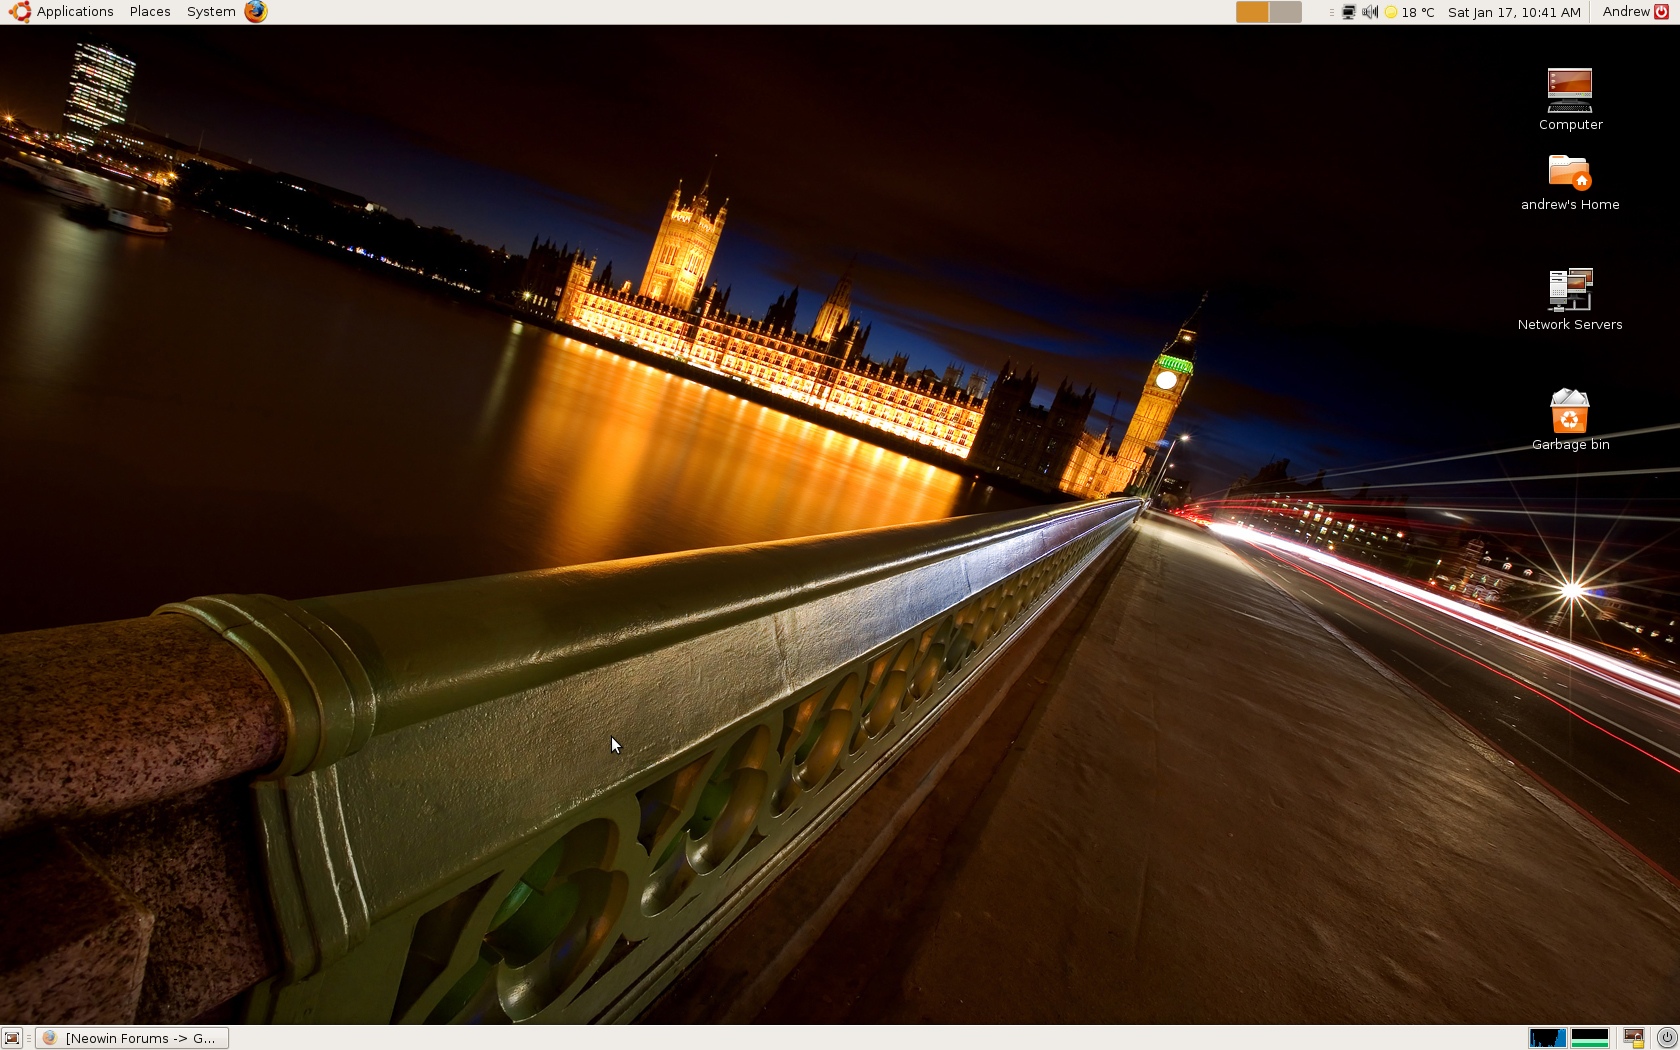The width and height of the screenshot is (1680, 1050).
Task: Open the weather applet showing 18 °C
Action: pyautogui.click(x=1410, y=12)
